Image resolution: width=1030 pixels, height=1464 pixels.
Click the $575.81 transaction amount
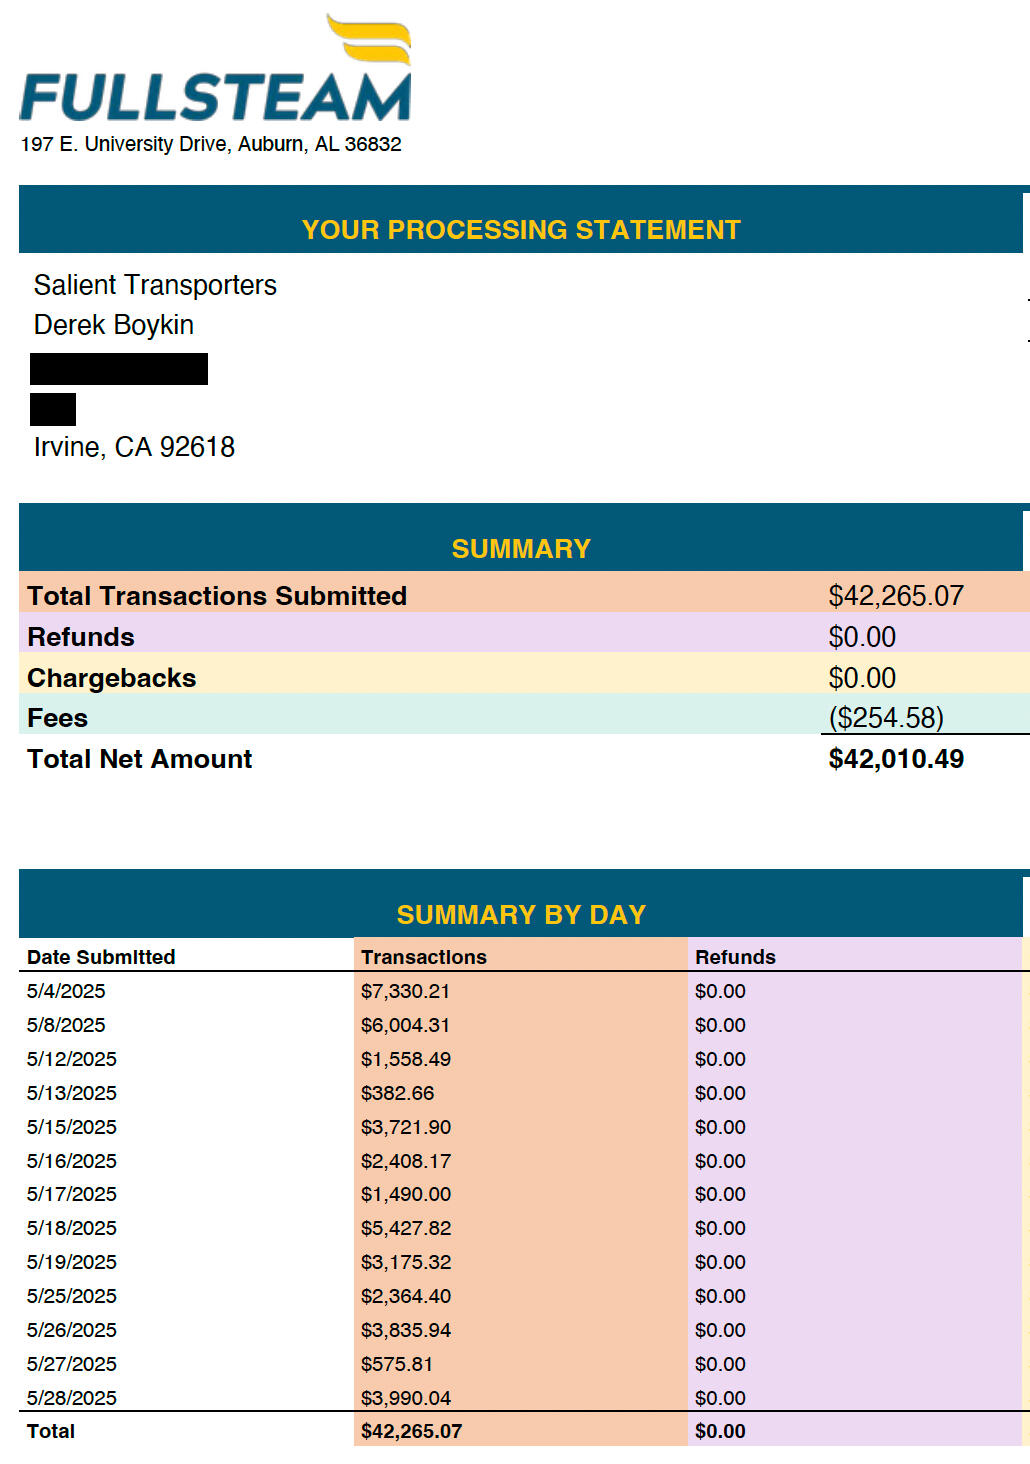[x=397, y=1364]
